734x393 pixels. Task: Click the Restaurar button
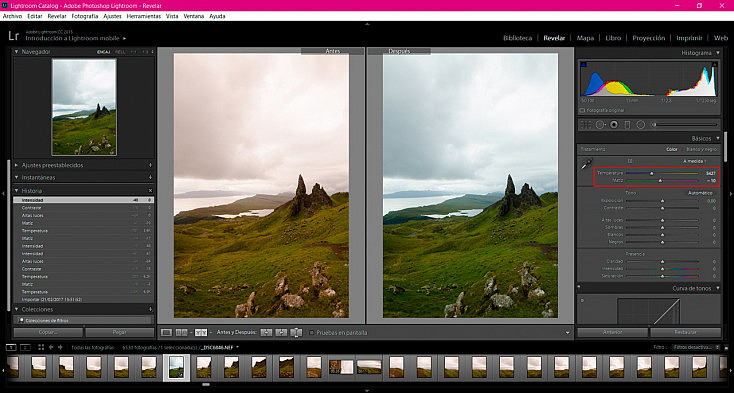686,332
